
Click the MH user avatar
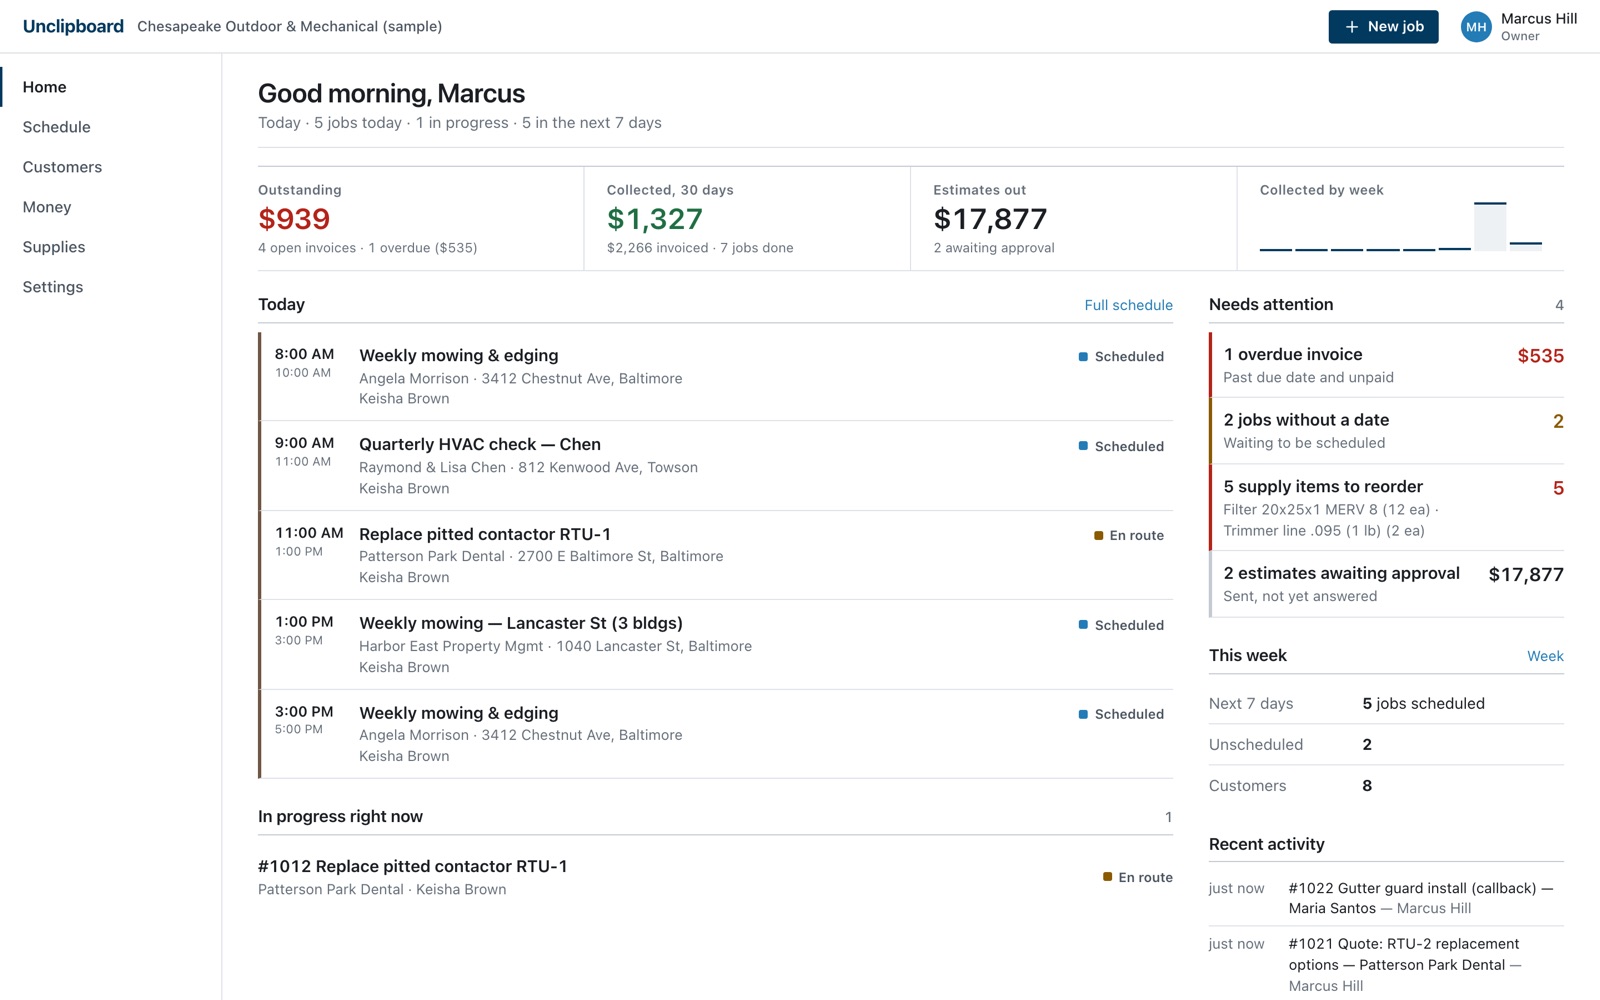pos(1476,27)
